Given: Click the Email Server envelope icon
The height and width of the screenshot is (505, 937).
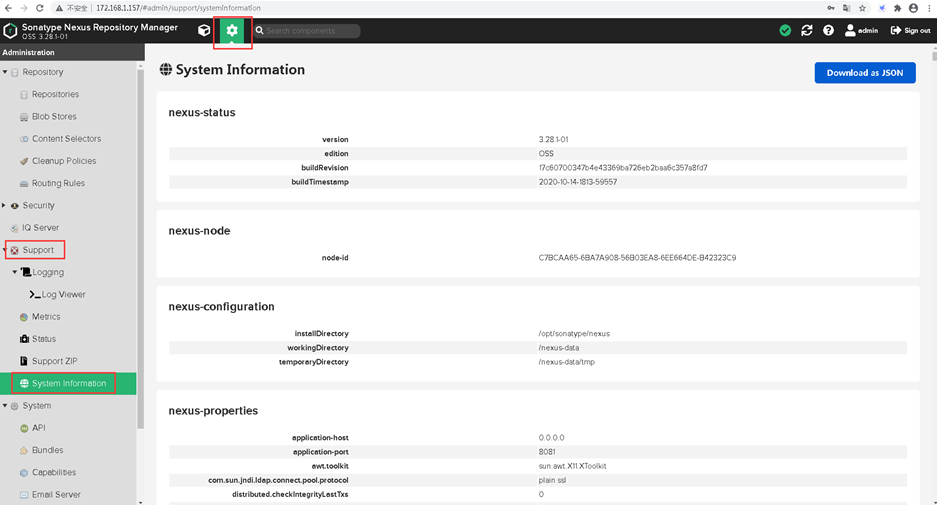Looking at the screenshot, I should click(x=24, y=495).
